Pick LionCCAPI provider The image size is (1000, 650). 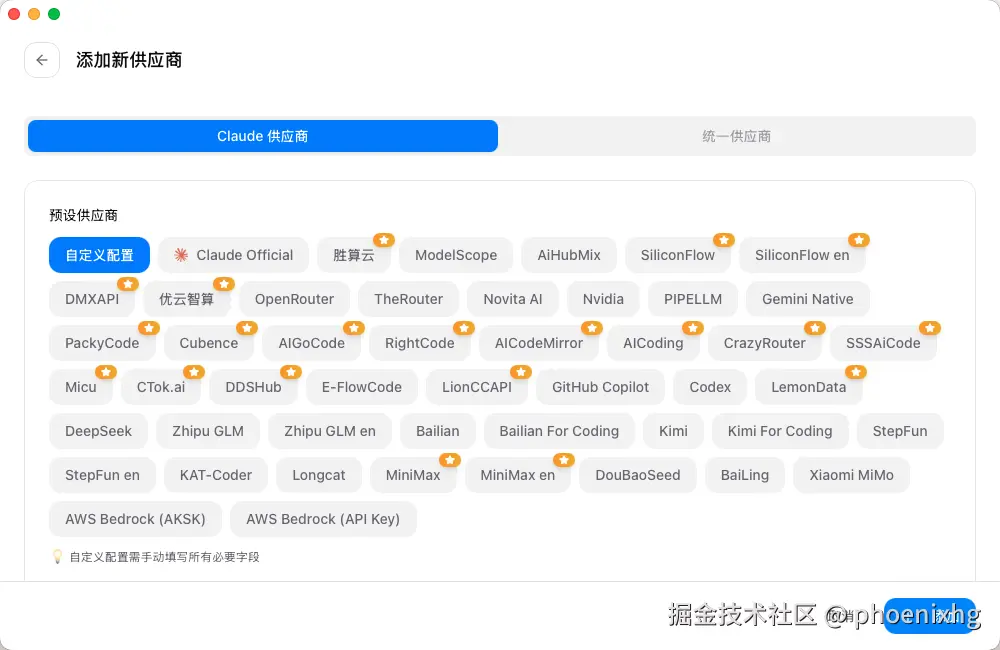(x=477, y=387)
